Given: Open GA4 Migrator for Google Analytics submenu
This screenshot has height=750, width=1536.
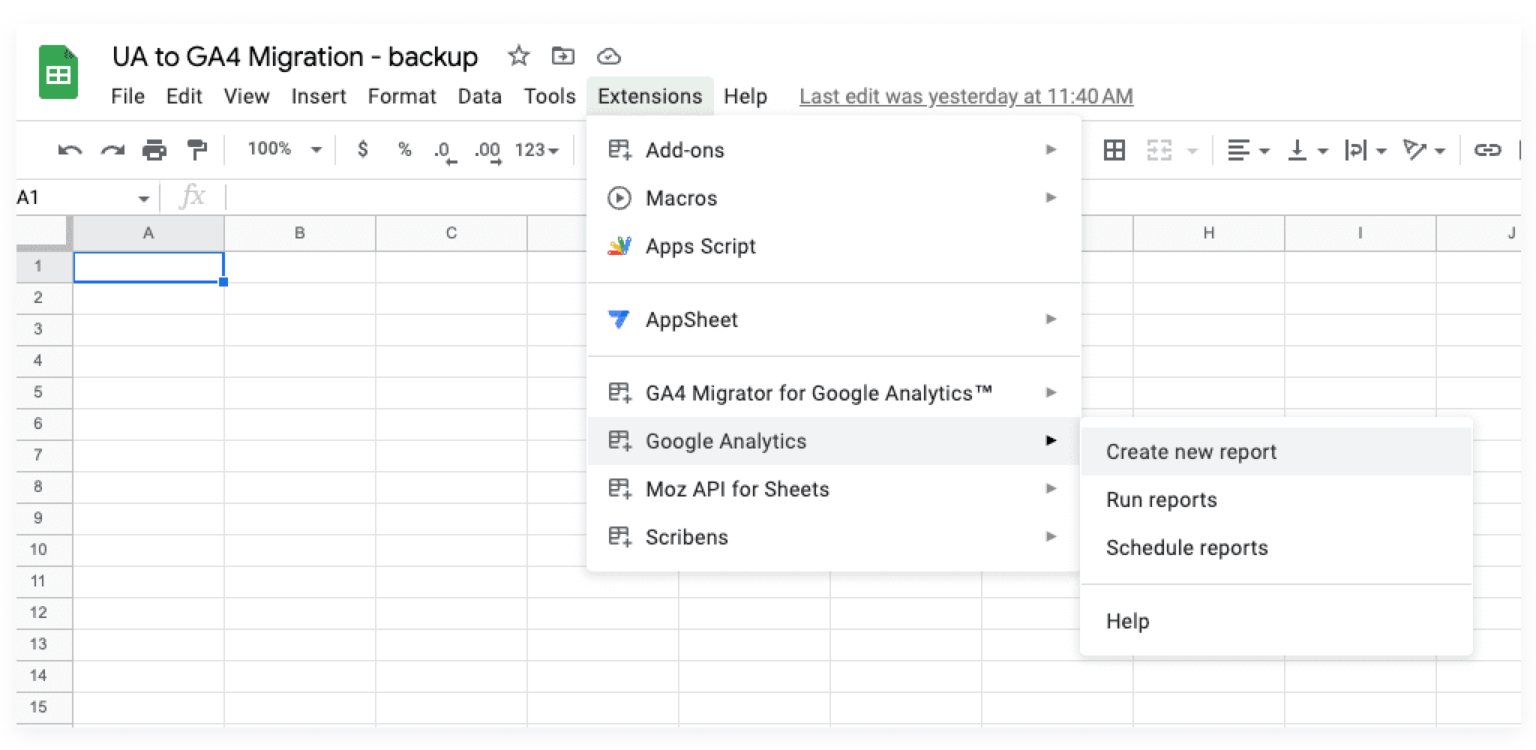Looking at the screenshot, I should point(833,393).
